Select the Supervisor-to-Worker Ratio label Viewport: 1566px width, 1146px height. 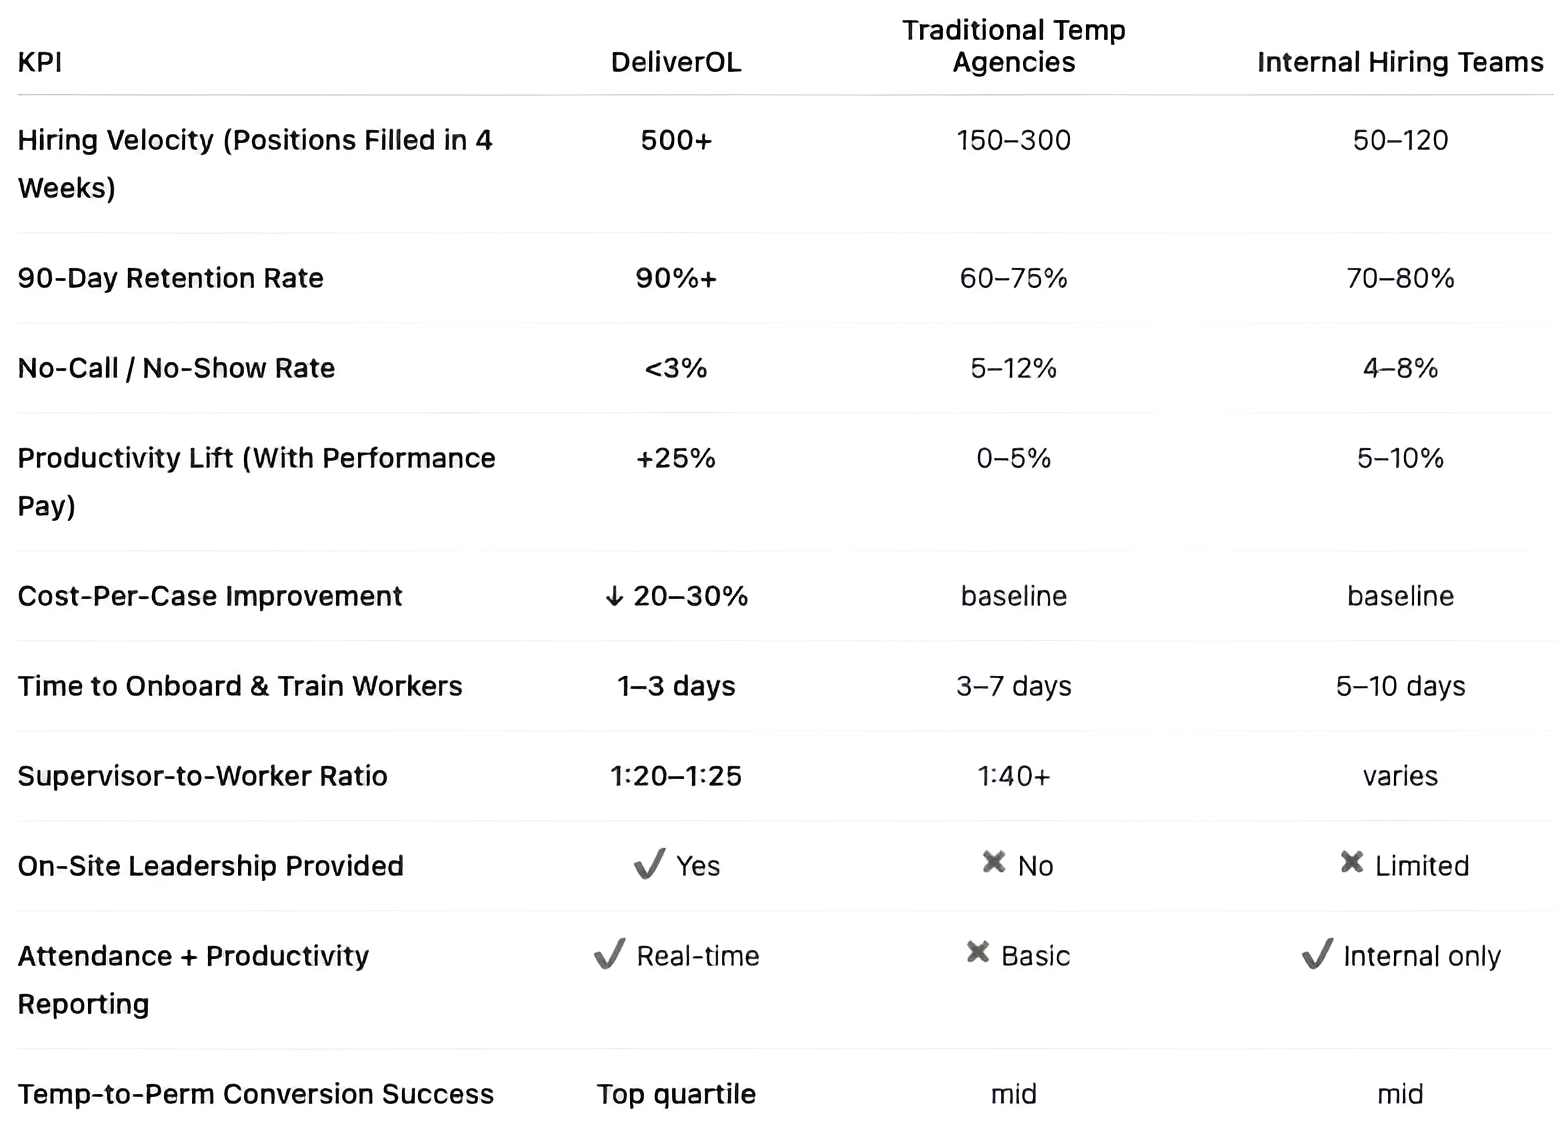click(202, 776)
